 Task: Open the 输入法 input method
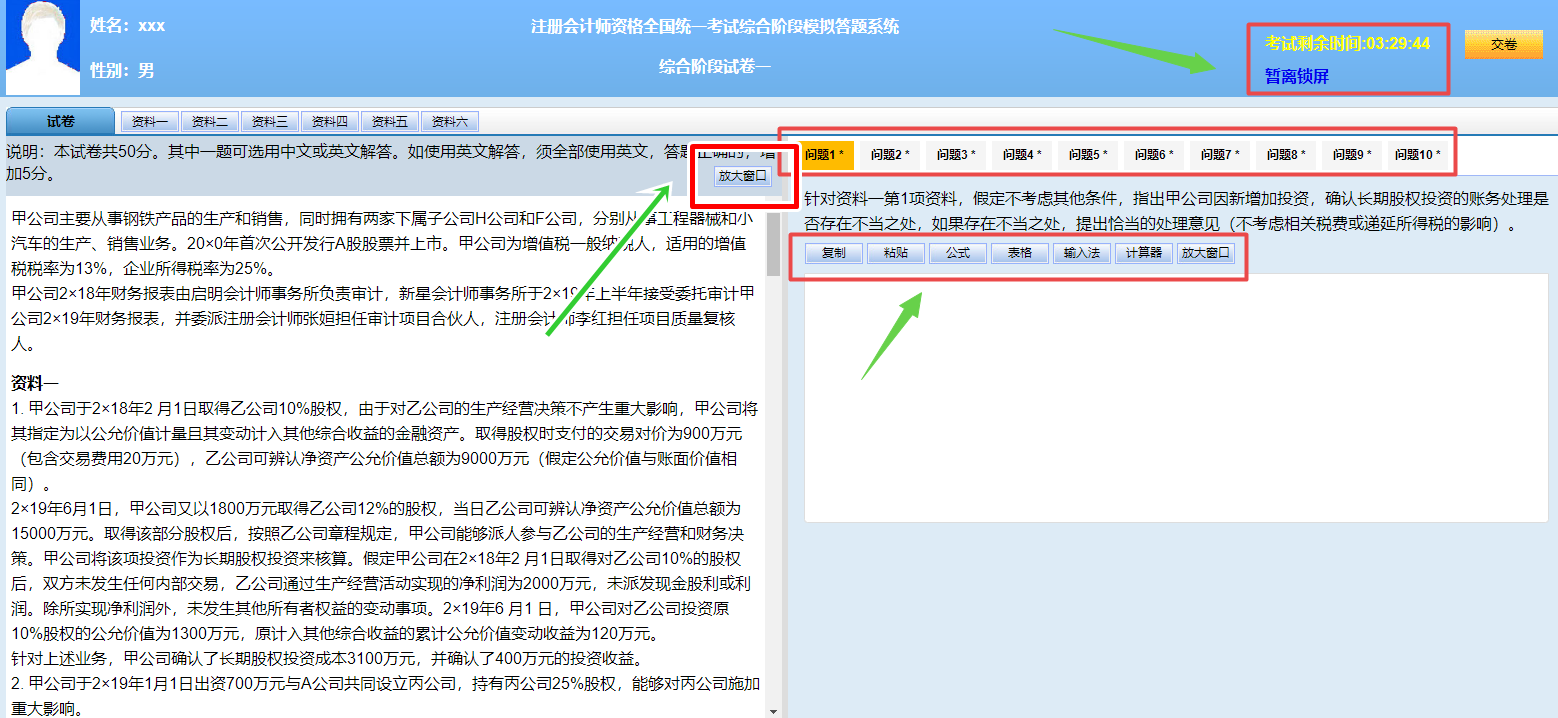point(1082,254)
